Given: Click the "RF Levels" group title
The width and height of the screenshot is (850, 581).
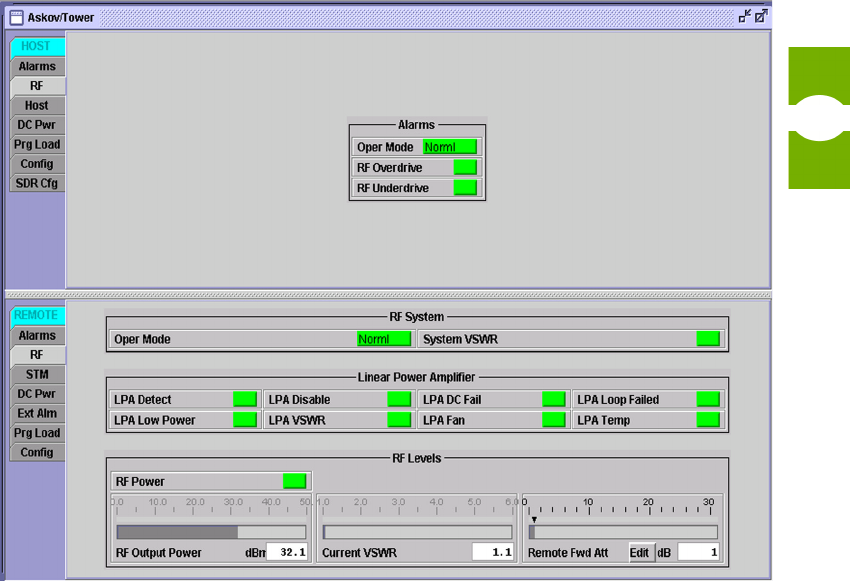Looking at the screenshot, I should pos(416,459).
